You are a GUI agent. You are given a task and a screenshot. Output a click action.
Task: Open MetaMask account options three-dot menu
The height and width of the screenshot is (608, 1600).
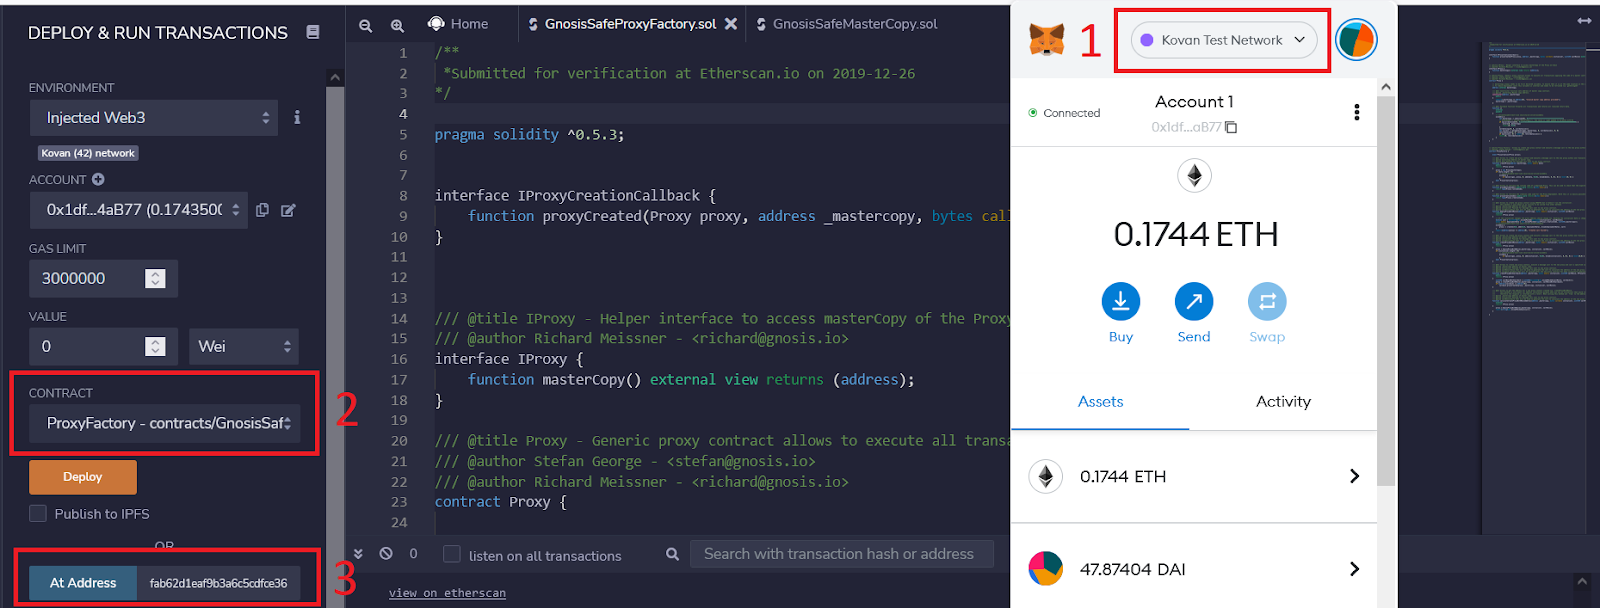(1356, 112)
